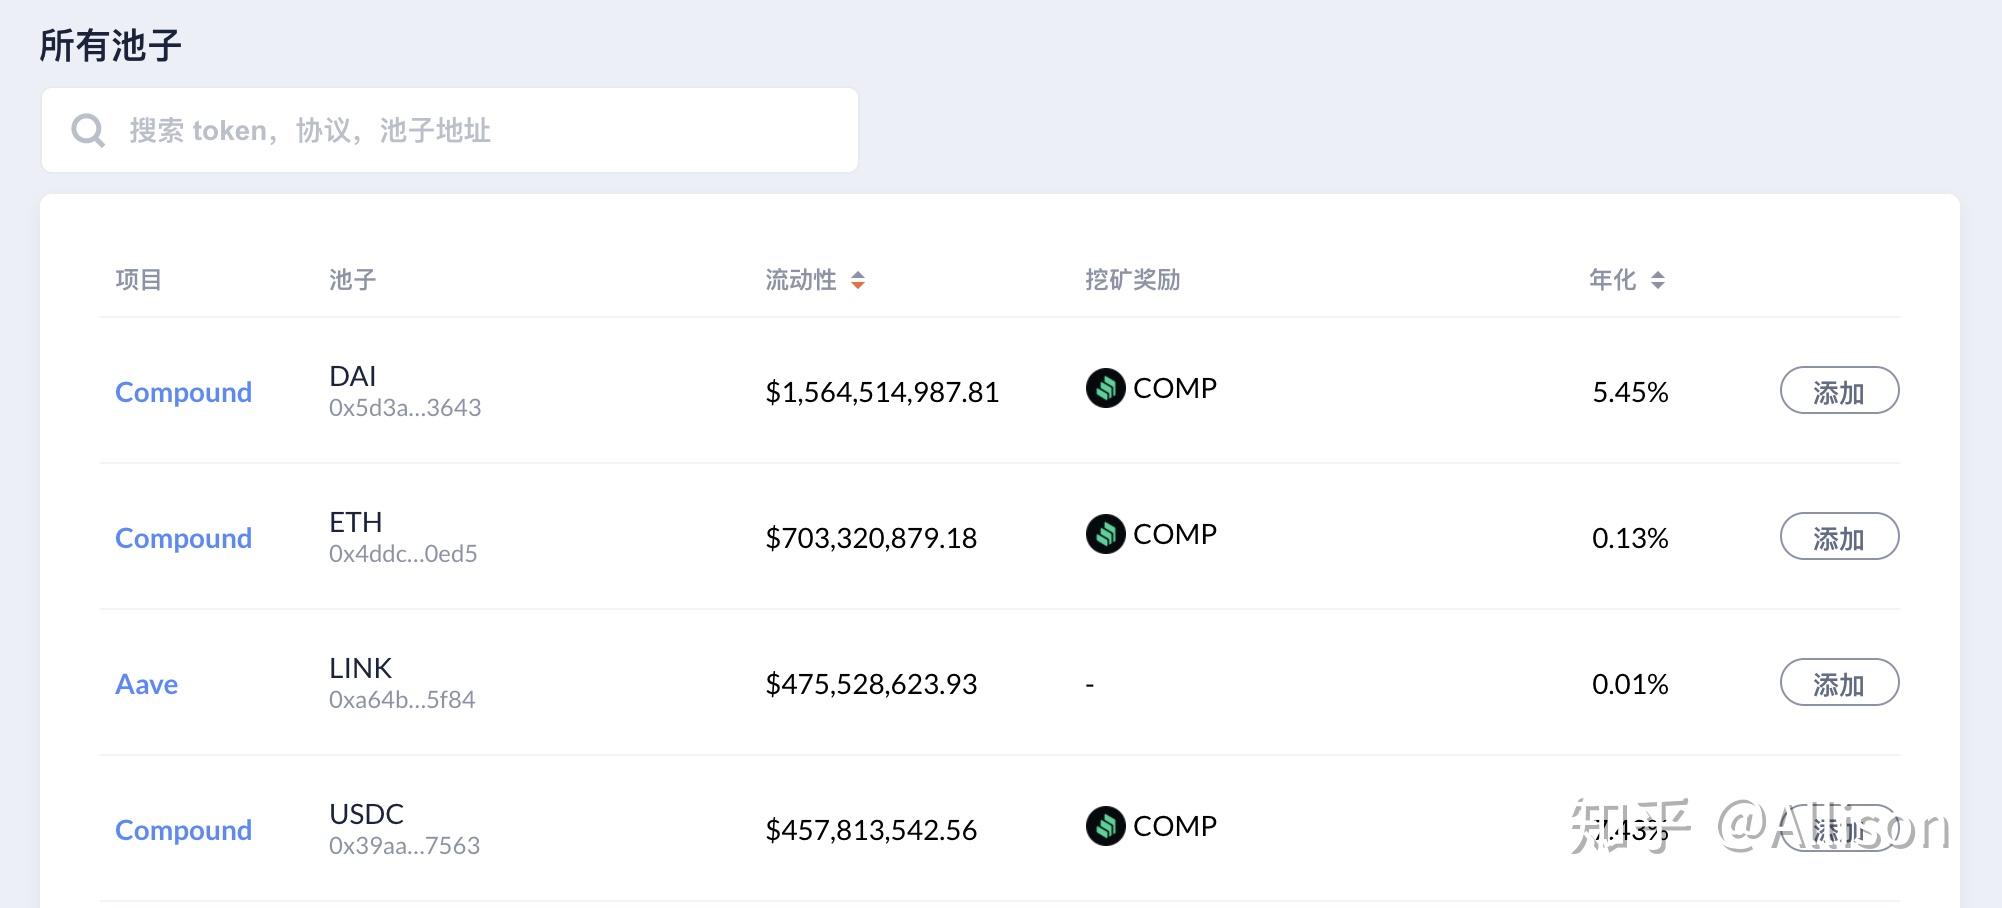Click the 挖矿奖励 column header
This screenshot has width=2002, height=908.
tap(1133, 280)
